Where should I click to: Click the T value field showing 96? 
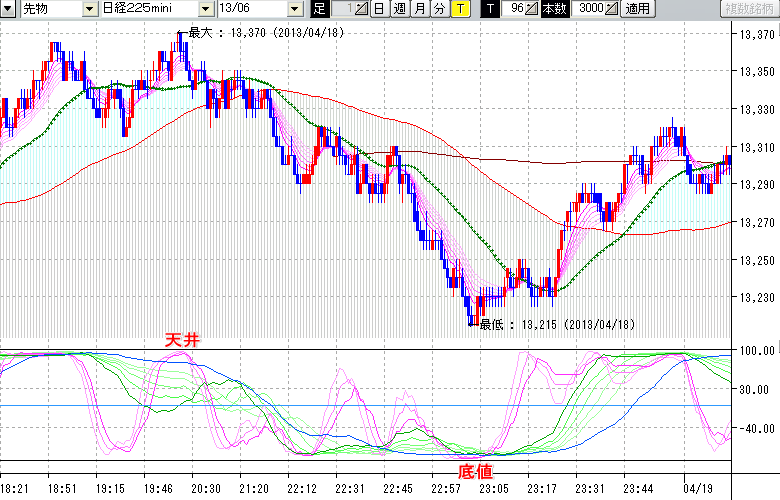click(x=513, y=9)
